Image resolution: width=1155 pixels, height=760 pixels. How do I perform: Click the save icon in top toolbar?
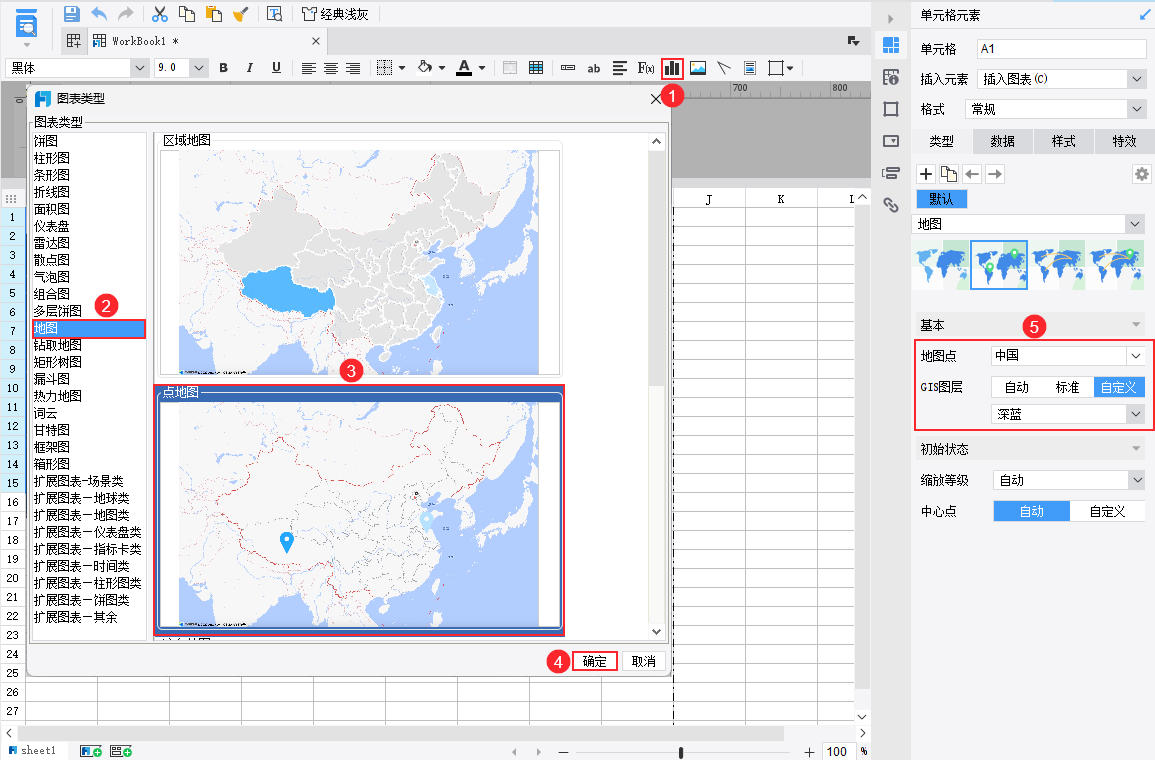click(71, 14)
